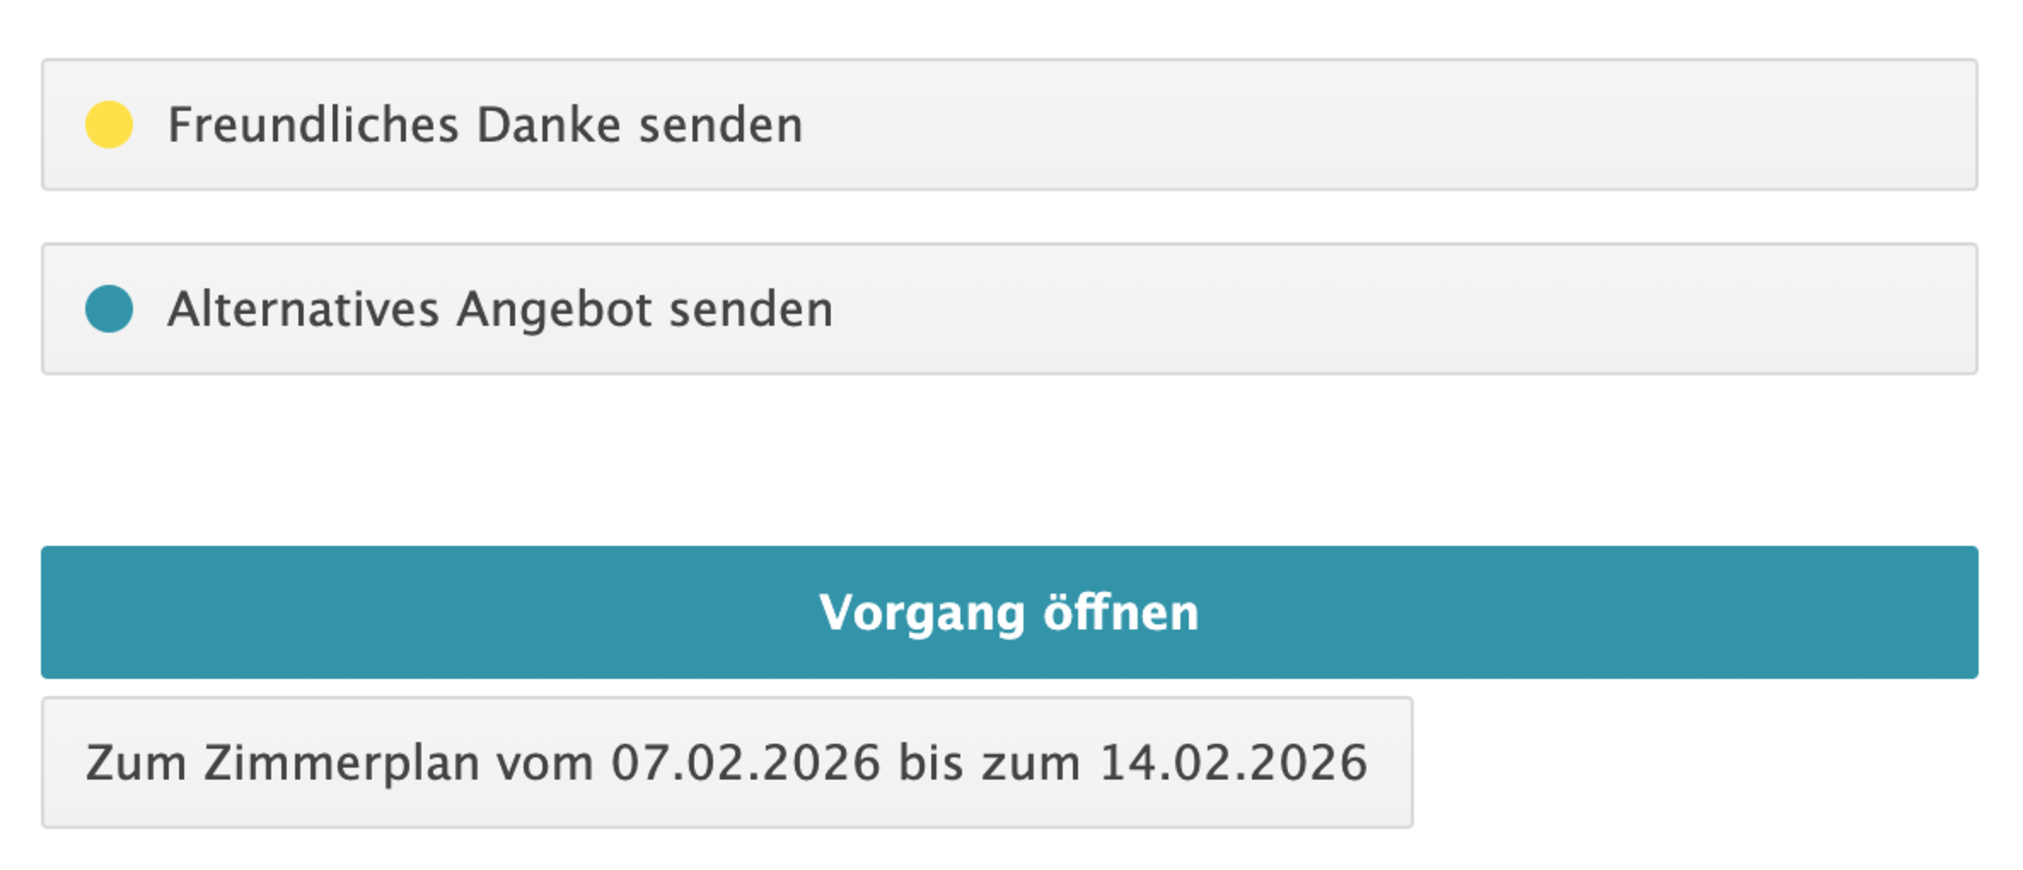Send an alternative offer

[1008, 309]
